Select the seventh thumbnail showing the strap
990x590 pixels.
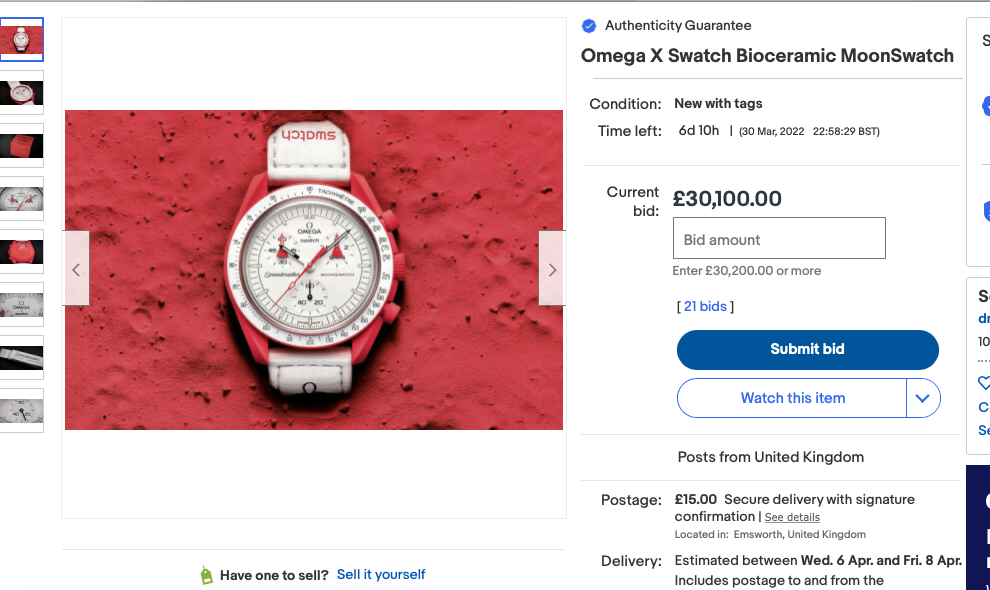[21, 358]
